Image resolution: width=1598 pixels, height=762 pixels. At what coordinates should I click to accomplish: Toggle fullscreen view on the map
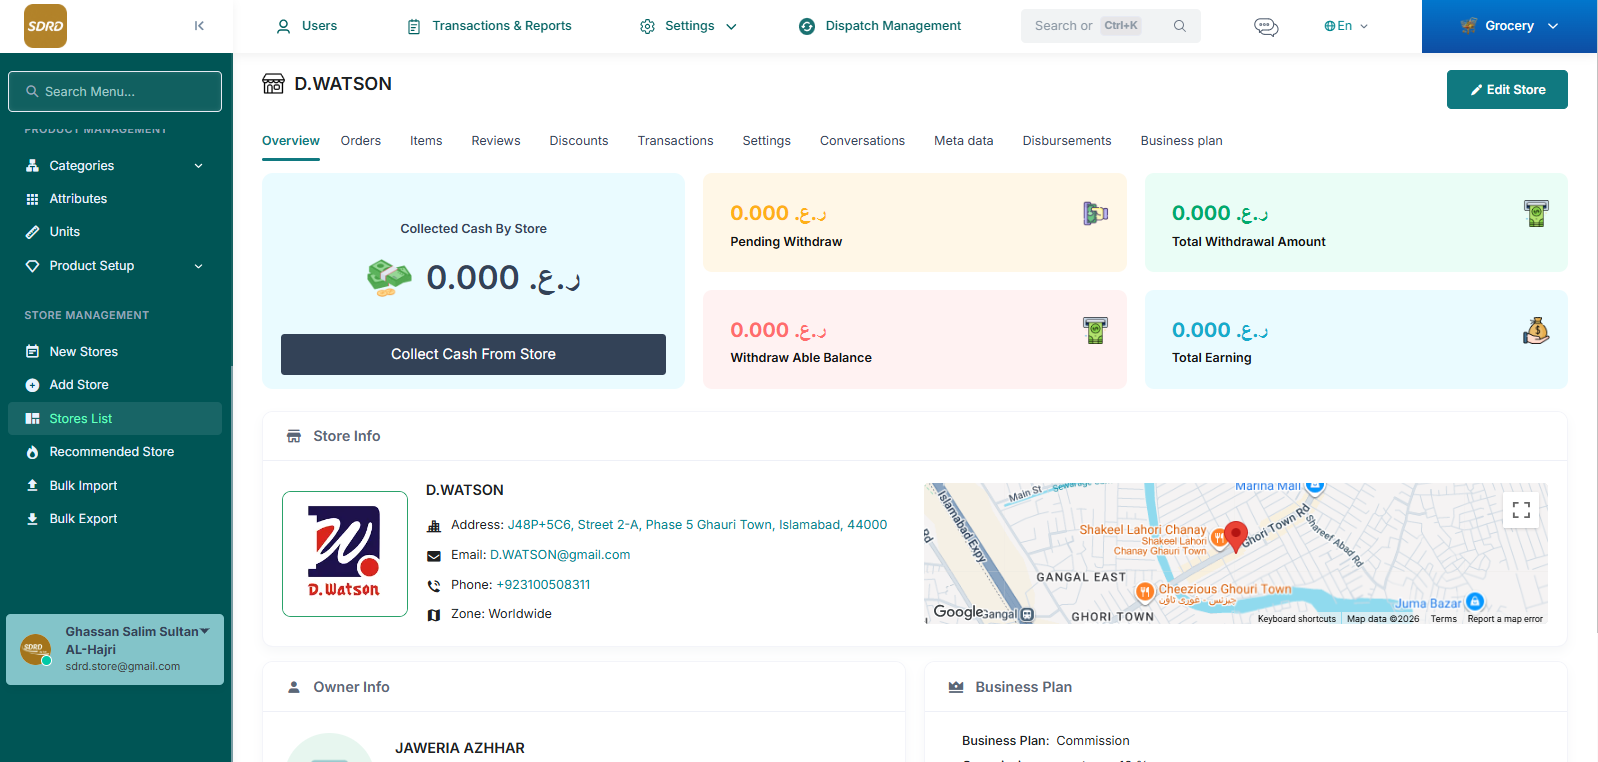pyautogui.click(x=1521, y=510)
